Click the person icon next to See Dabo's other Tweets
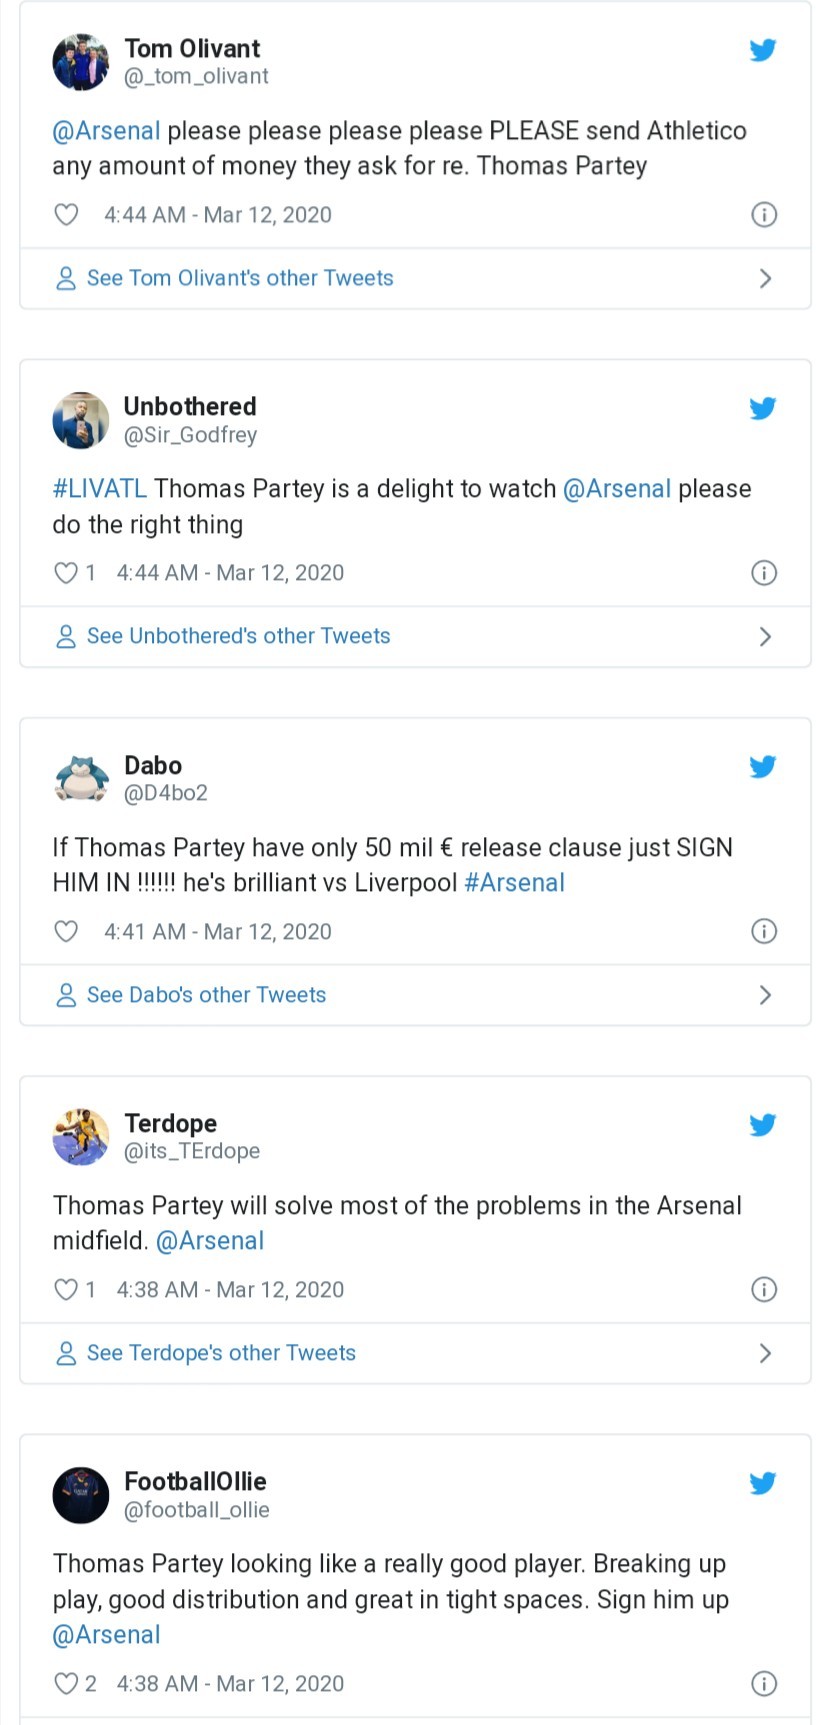816x1725 pixels. [66, 995]
